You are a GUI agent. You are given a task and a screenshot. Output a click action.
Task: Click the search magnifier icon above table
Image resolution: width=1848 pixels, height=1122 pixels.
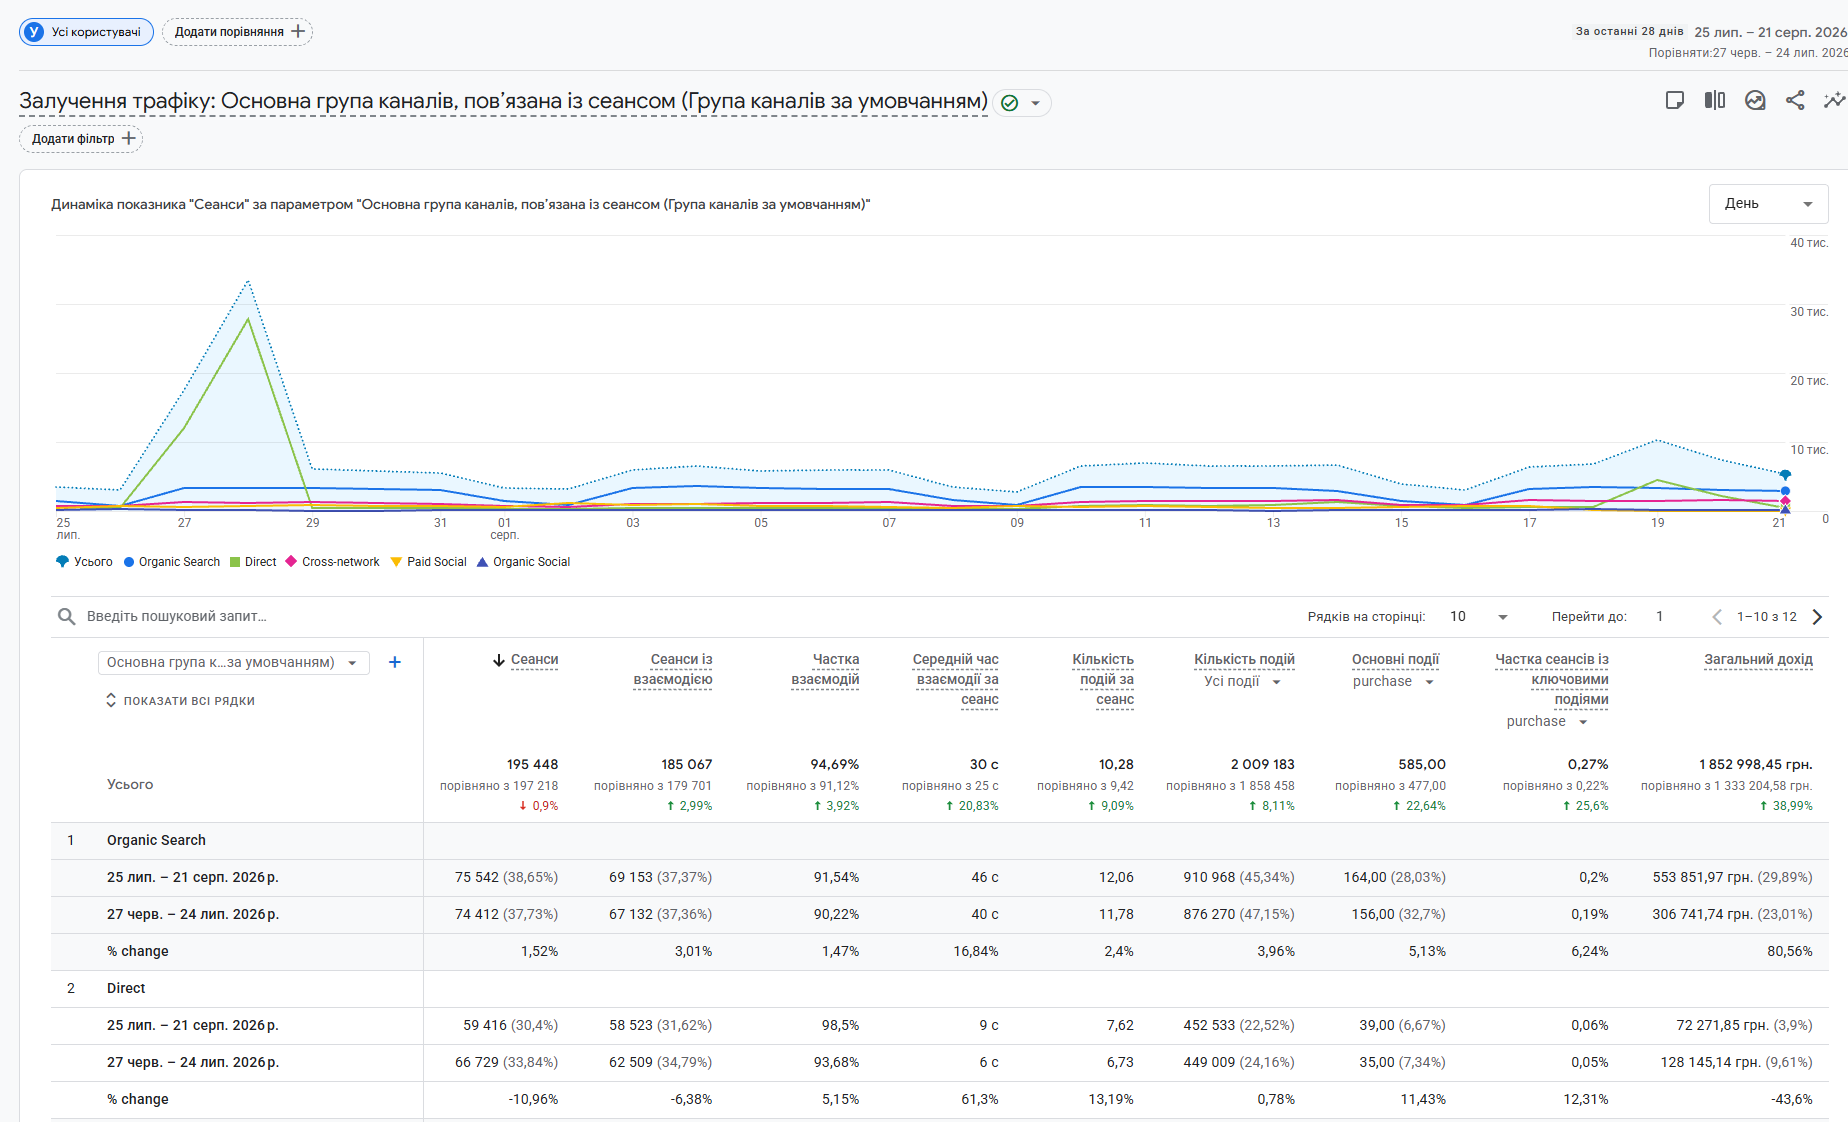[x=66, y=617]
